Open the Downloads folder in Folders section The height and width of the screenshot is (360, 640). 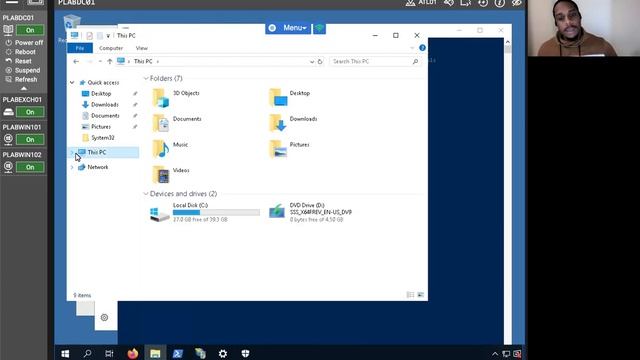pyautogui.click(x=293, y=123)
